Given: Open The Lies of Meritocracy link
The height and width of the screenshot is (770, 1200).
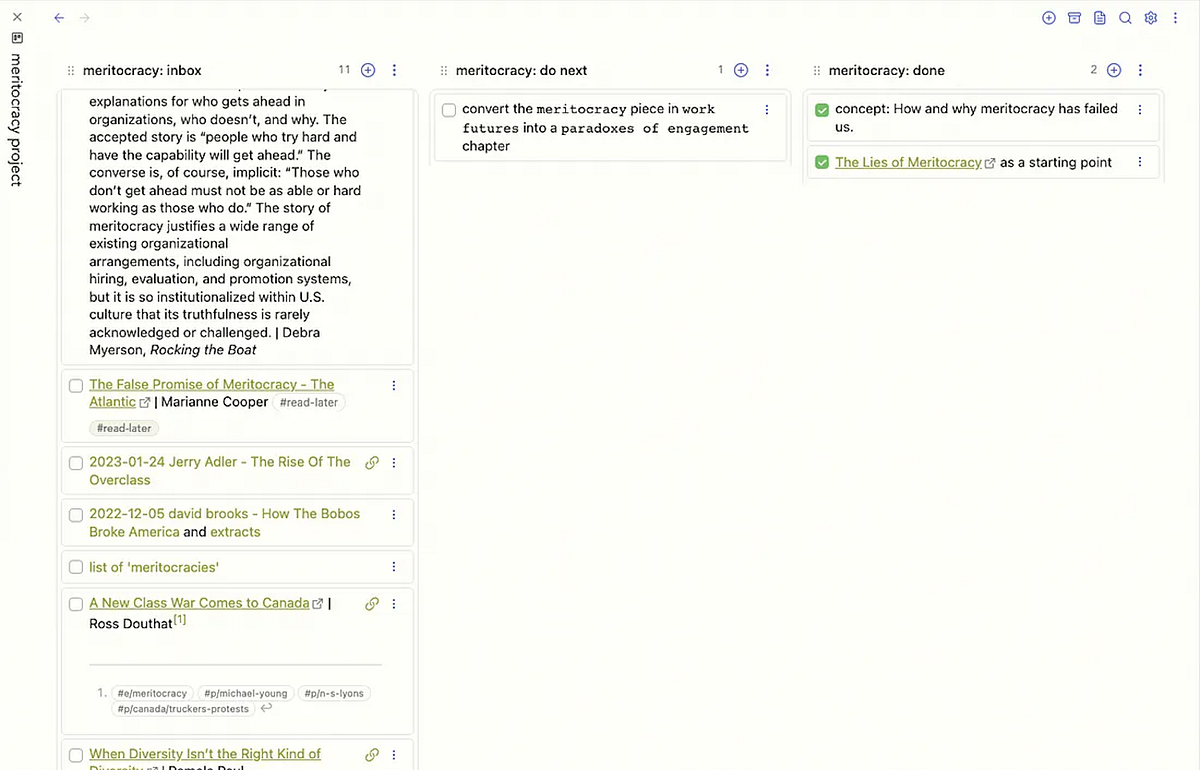Looking at the screenshot, I should coord(908,162).
